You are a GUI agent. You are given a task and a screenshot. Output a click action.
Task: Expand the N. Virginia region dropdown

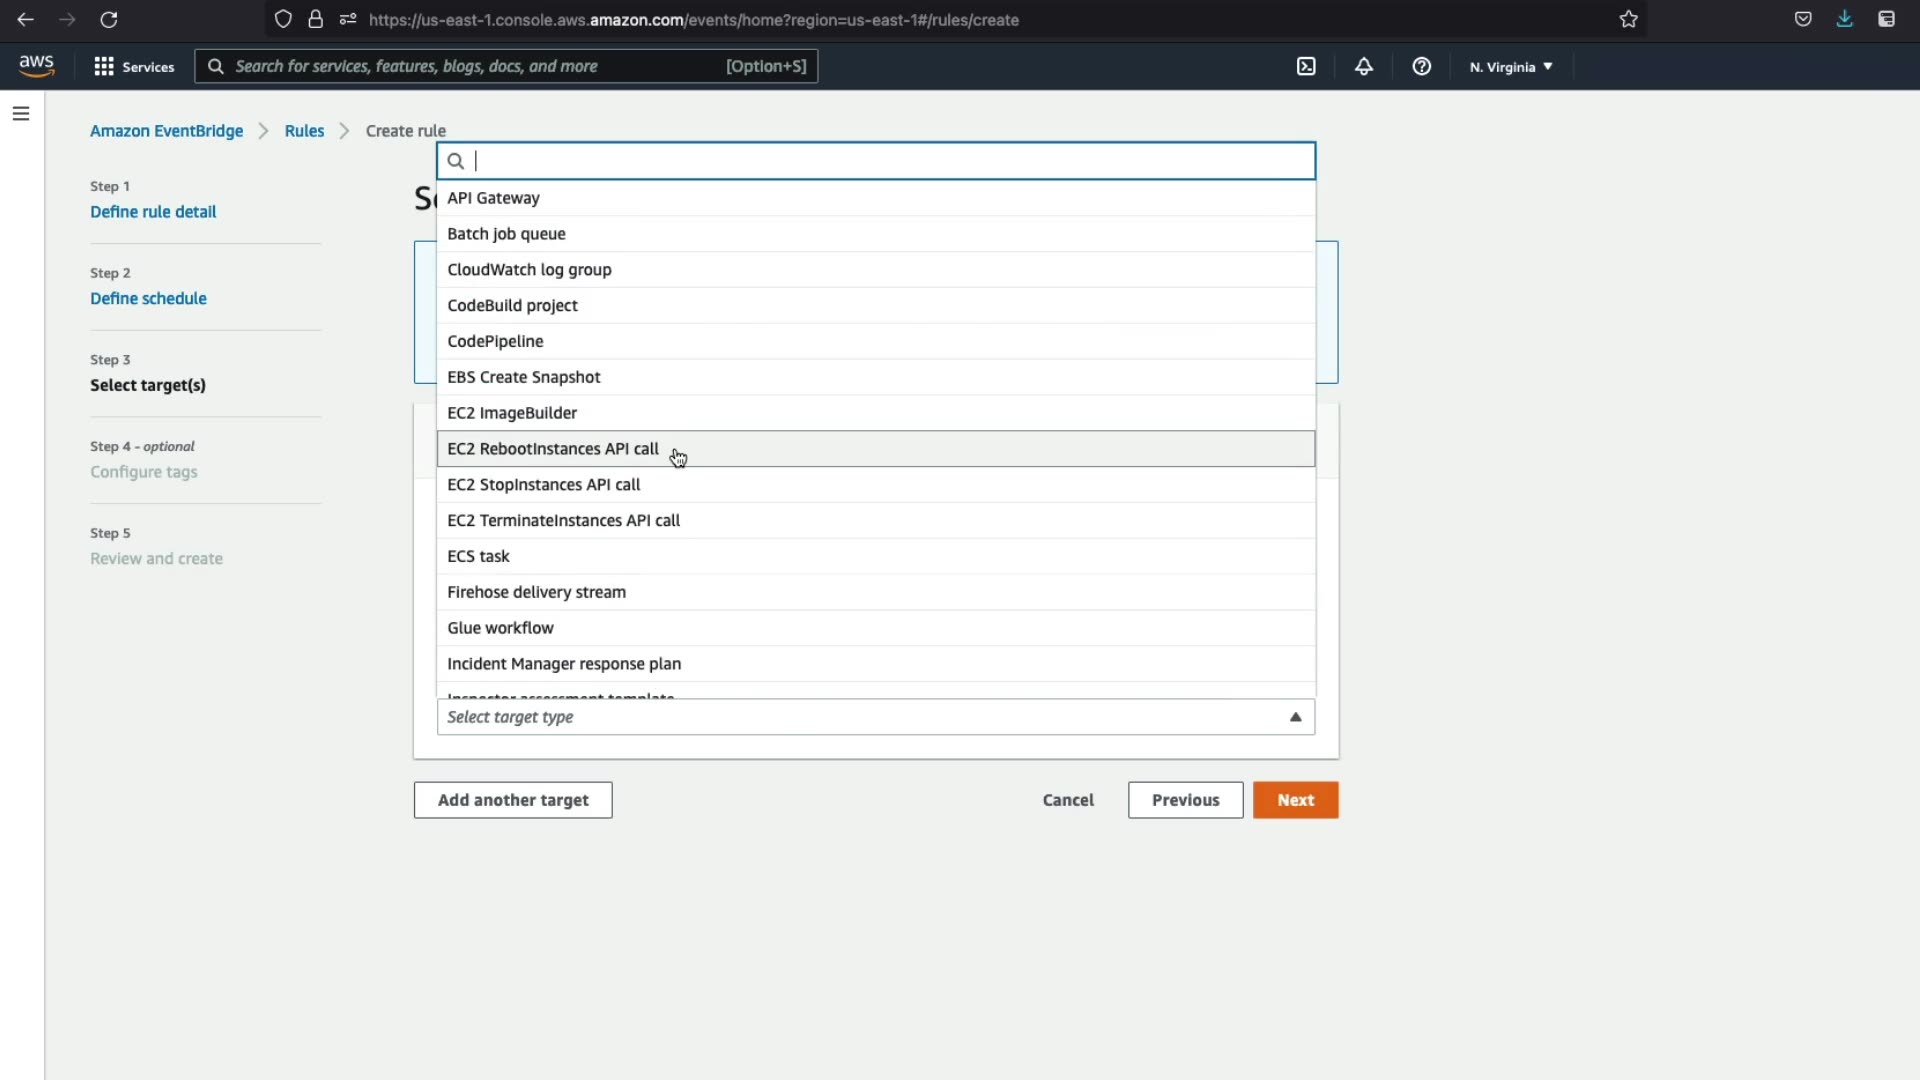1510,67
